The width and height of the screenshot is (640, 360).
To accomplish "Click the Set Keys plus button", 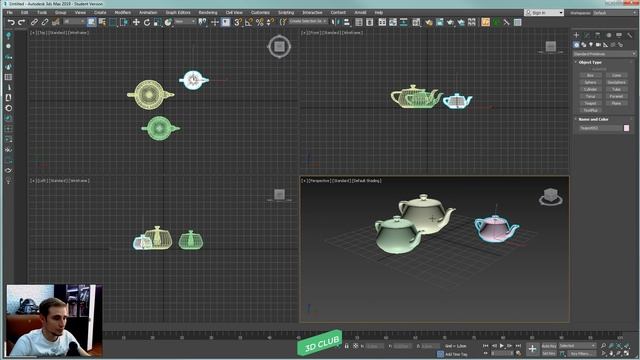I will pos(532,349).
